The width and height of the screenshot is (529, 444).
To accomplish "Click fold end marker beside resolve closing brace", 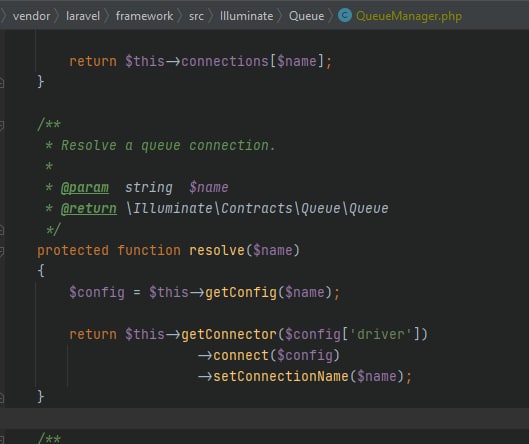I will click(1, 398).
